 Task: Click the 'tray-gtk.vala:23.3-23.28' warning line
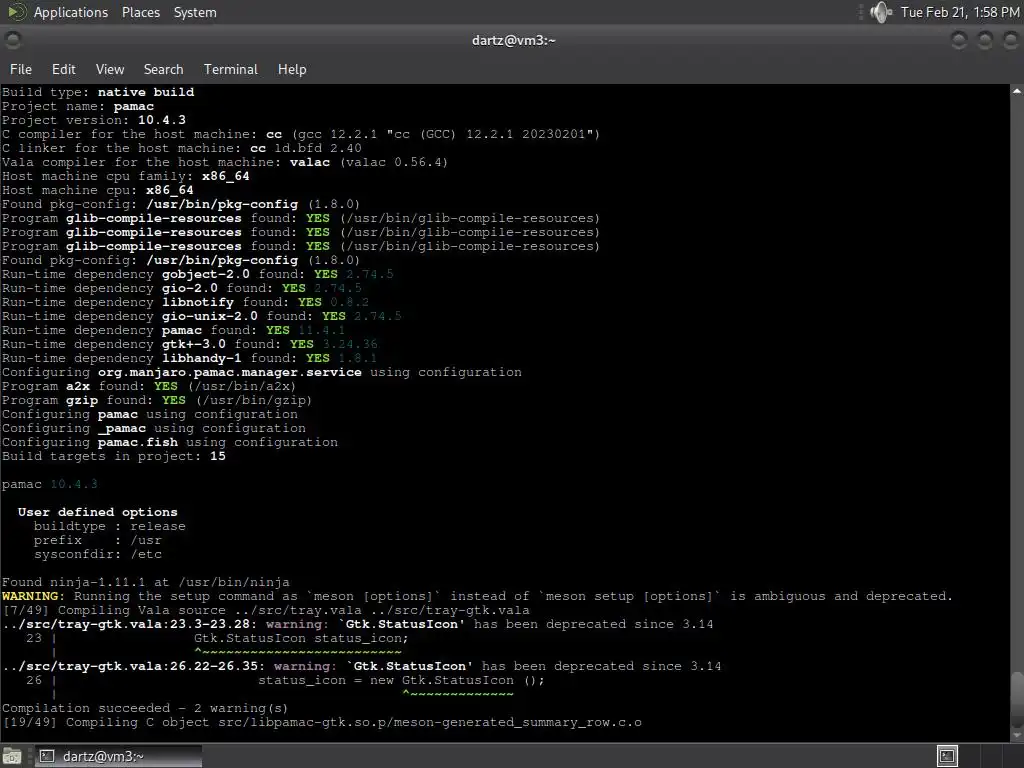tap(358, 624)
